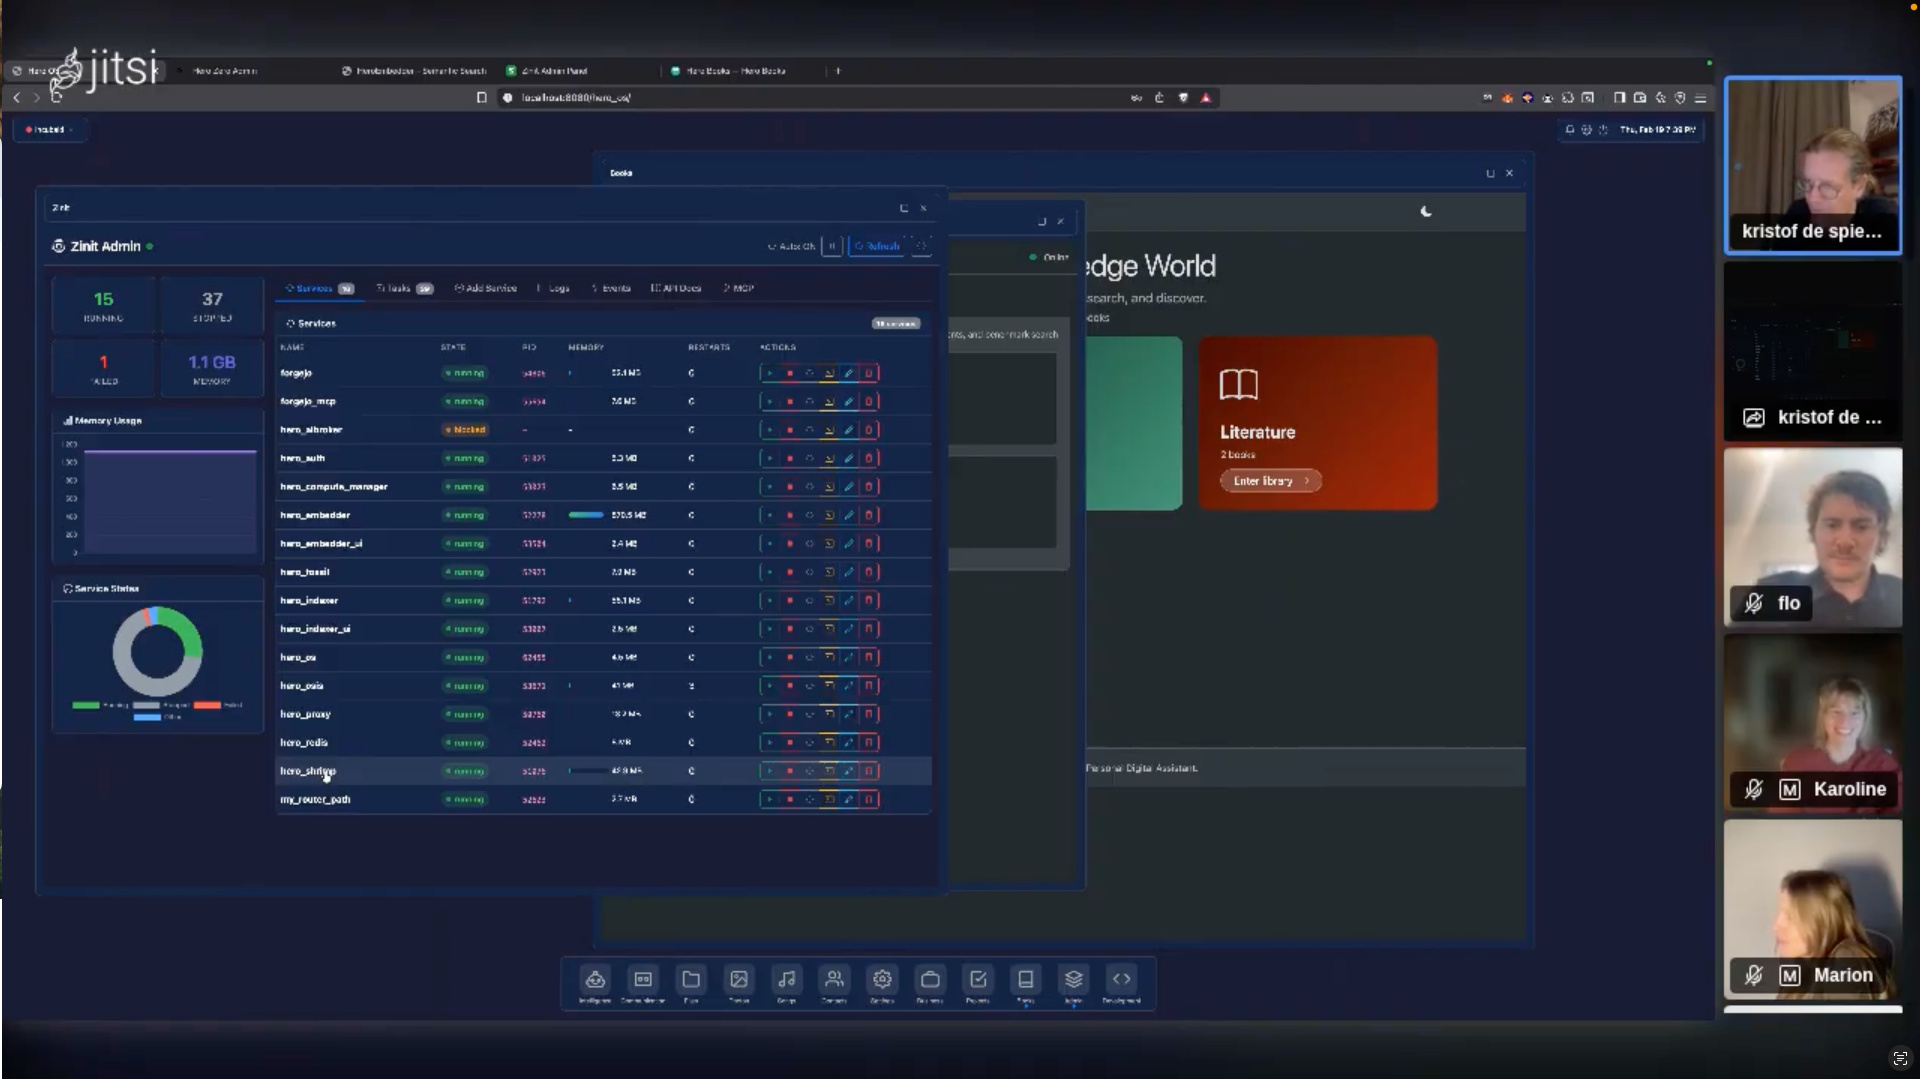
Task: Toggle dark mode moon icon
Action: [x=1426, y=212]
